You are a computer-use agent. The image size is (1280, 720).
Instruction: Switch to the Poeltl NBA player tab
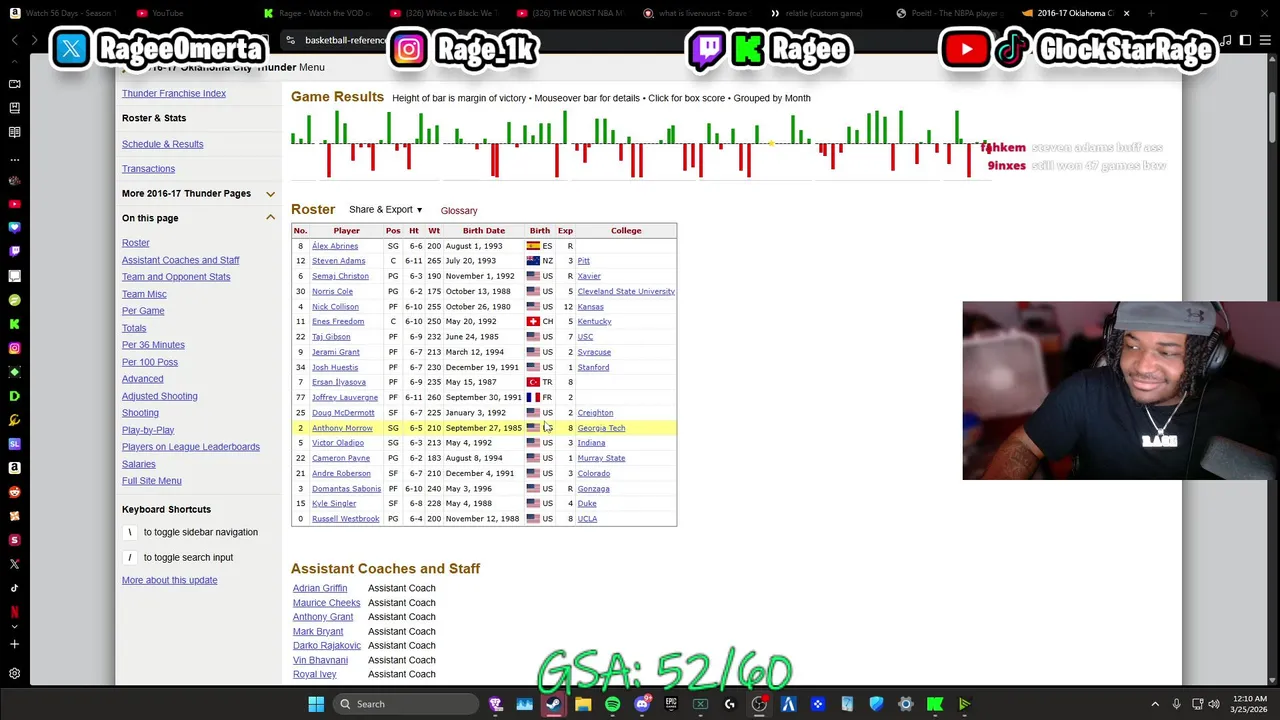tap(952, 13)
